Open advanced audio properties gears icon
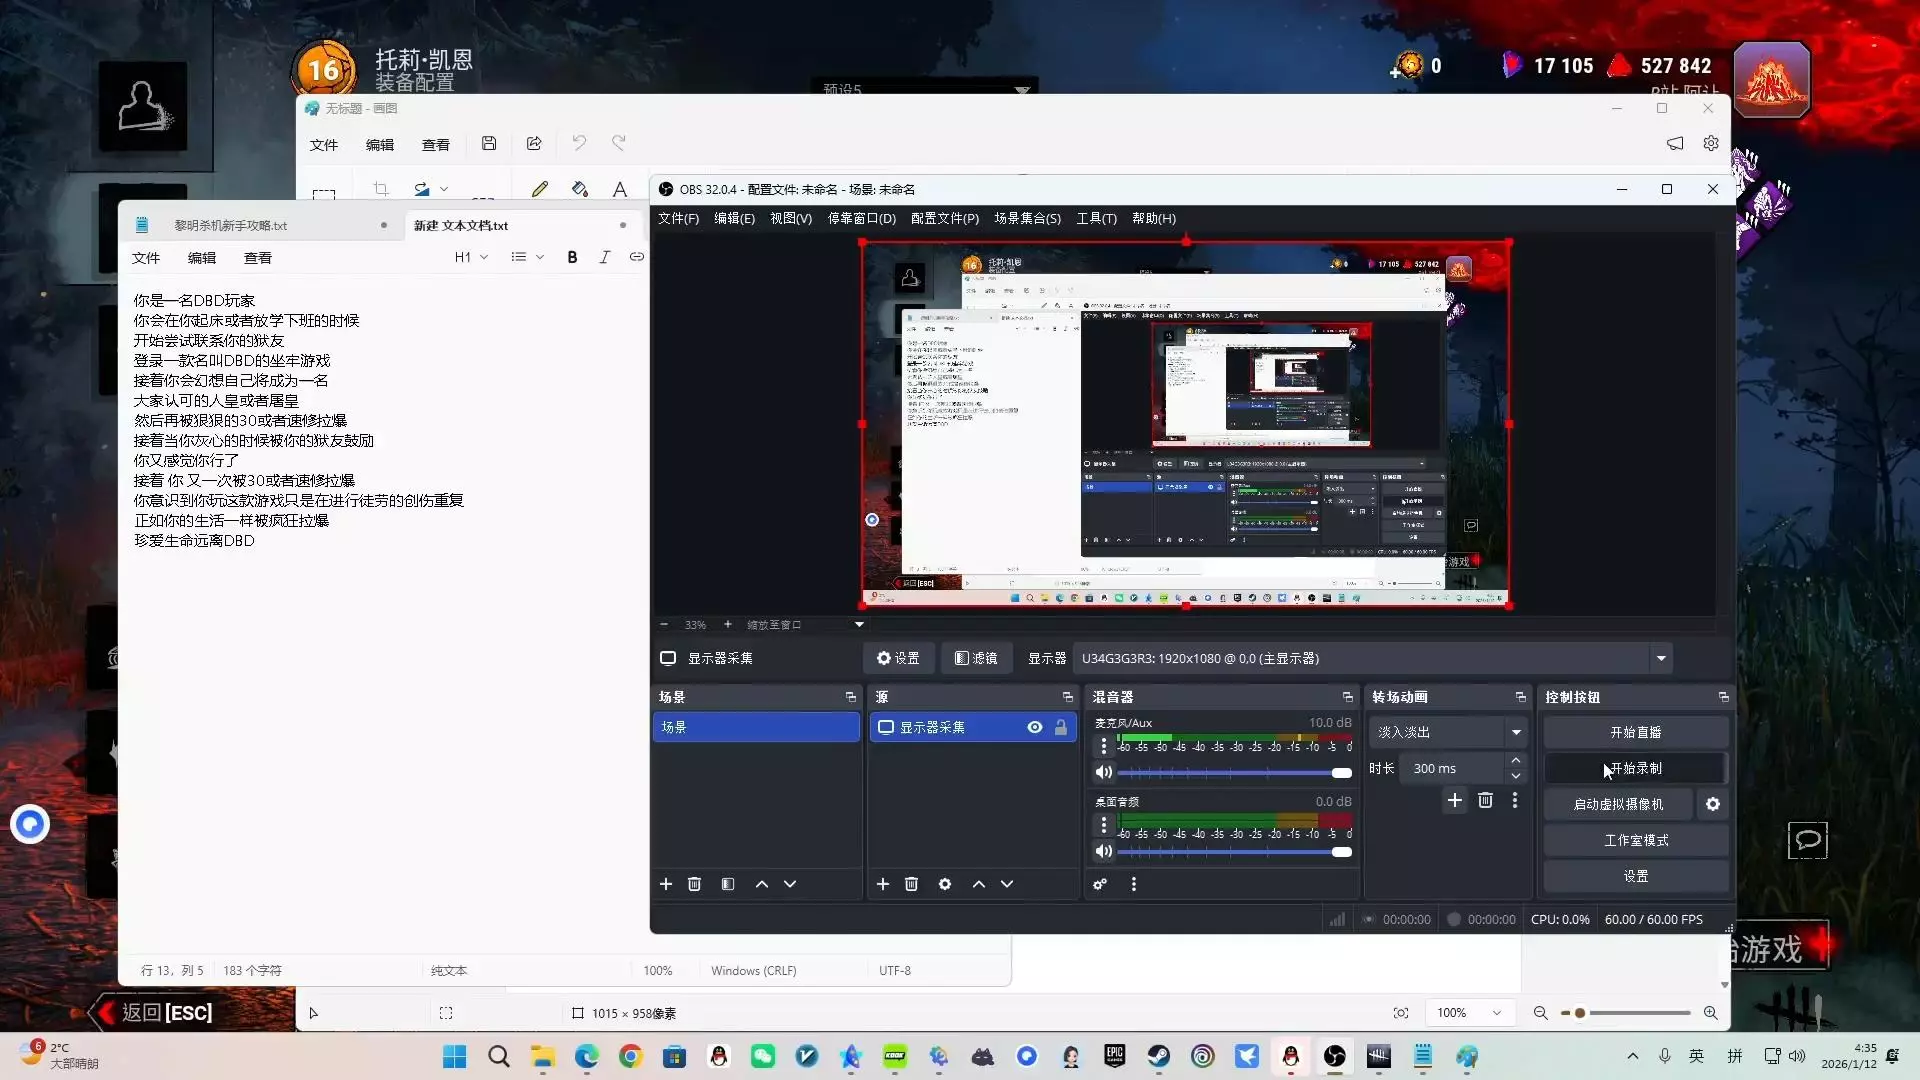 click(x=1100, y=884)
